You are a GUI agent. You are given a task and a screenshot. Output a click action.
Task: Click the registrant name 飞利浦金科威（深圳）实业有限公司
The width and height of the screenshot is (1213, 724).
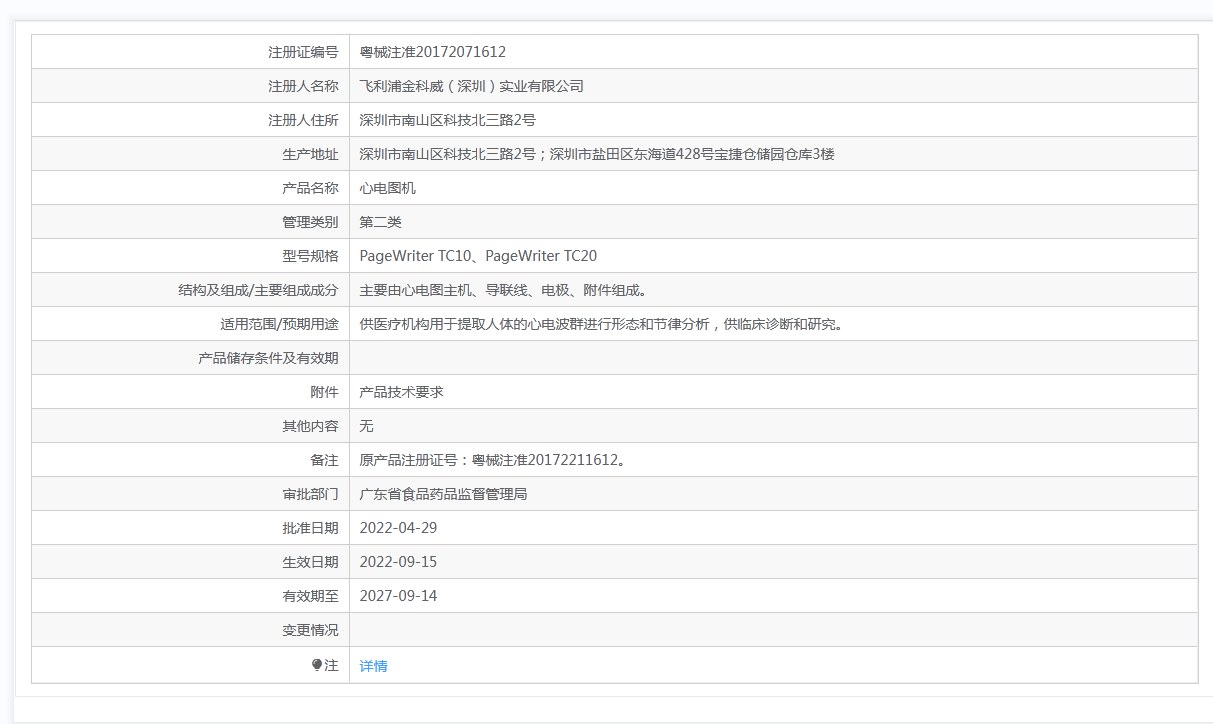(x=471, y=86)
